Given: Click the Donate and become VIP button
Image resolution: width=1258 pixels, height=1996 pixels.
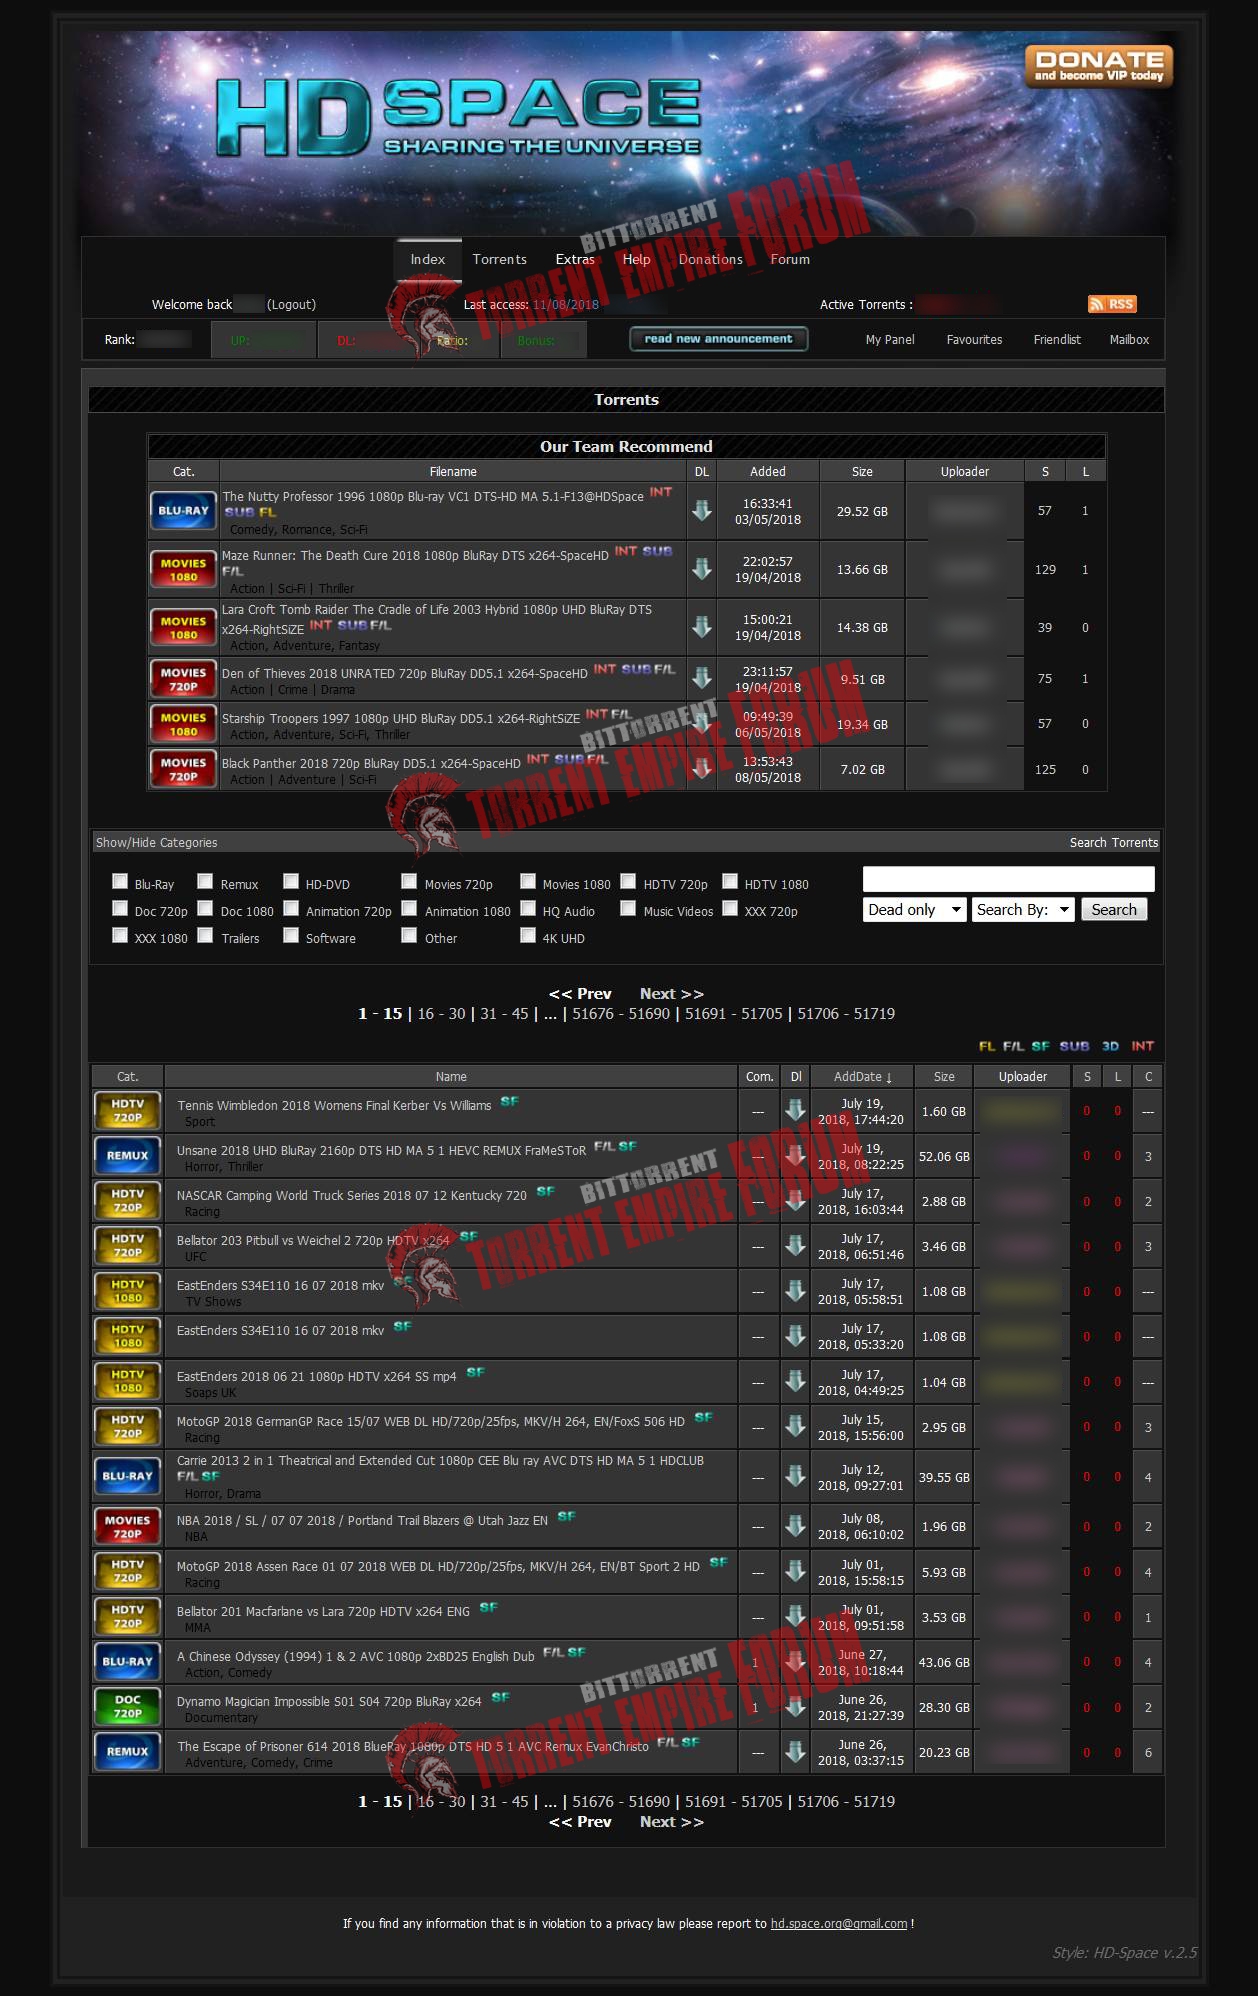Looking at the screenshot, I should (1098, 66).
